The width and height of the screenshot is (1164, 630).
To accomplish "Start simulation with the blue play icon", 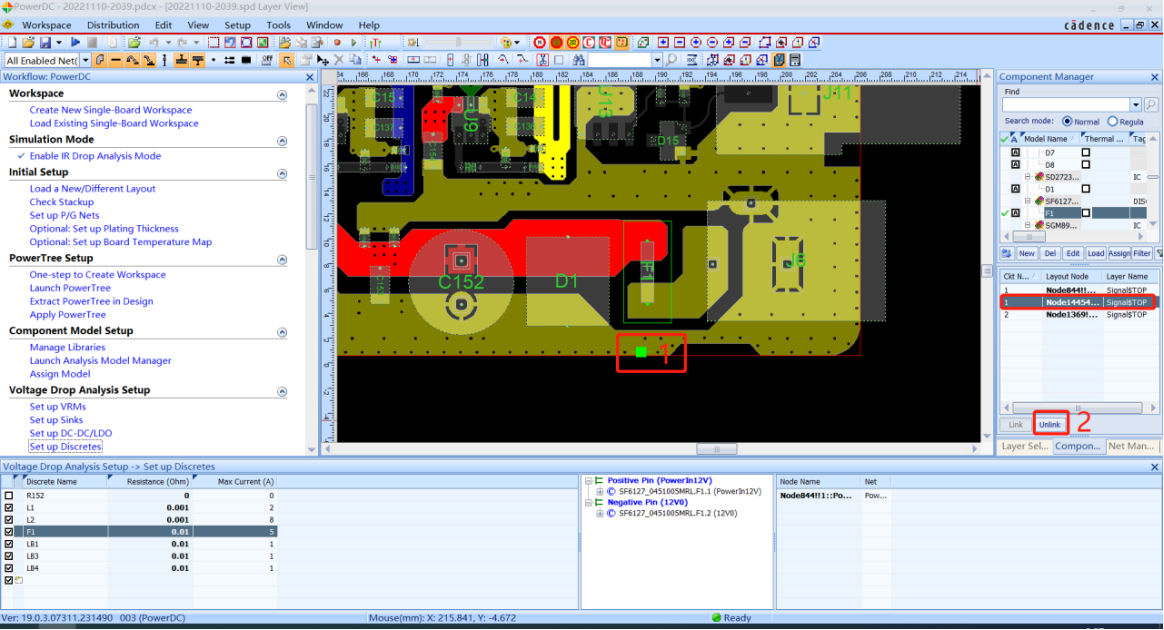I will point(75,42).
